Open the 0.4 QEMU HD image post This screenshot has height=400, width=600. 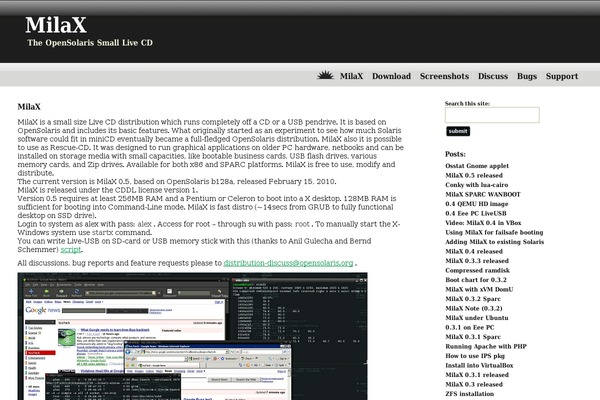tap(476, 204)
